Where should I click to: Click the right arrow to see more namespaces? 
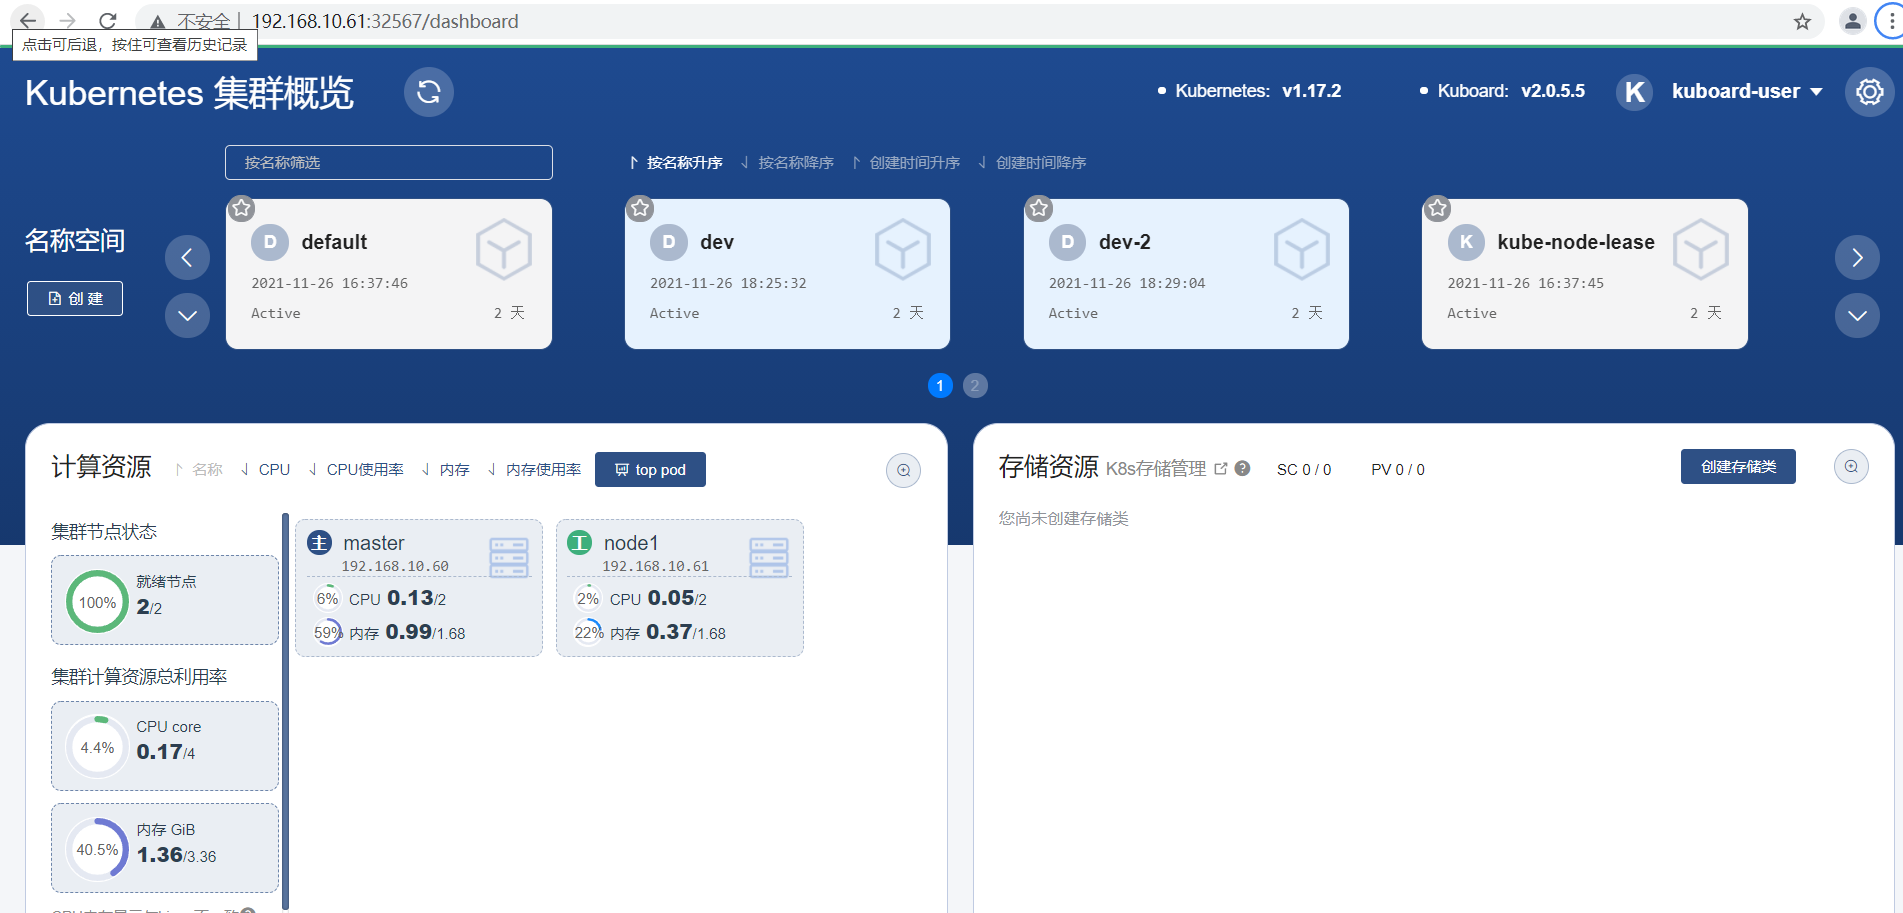pos(1857,257)
